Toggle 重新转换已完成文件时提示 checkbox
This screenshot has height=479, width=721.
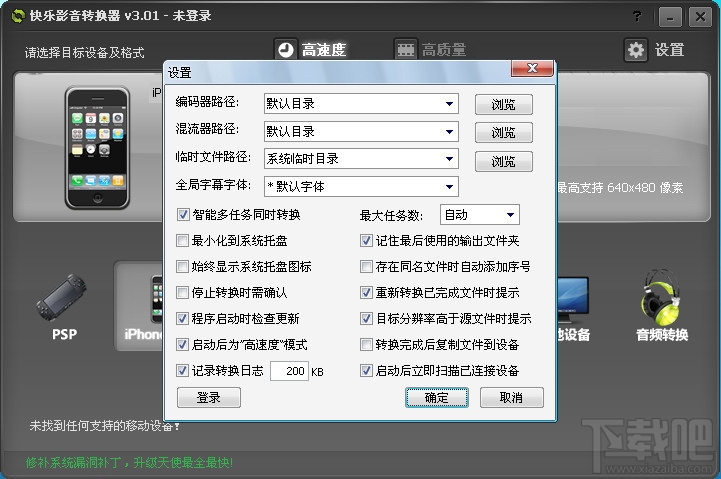pos(366,292)
